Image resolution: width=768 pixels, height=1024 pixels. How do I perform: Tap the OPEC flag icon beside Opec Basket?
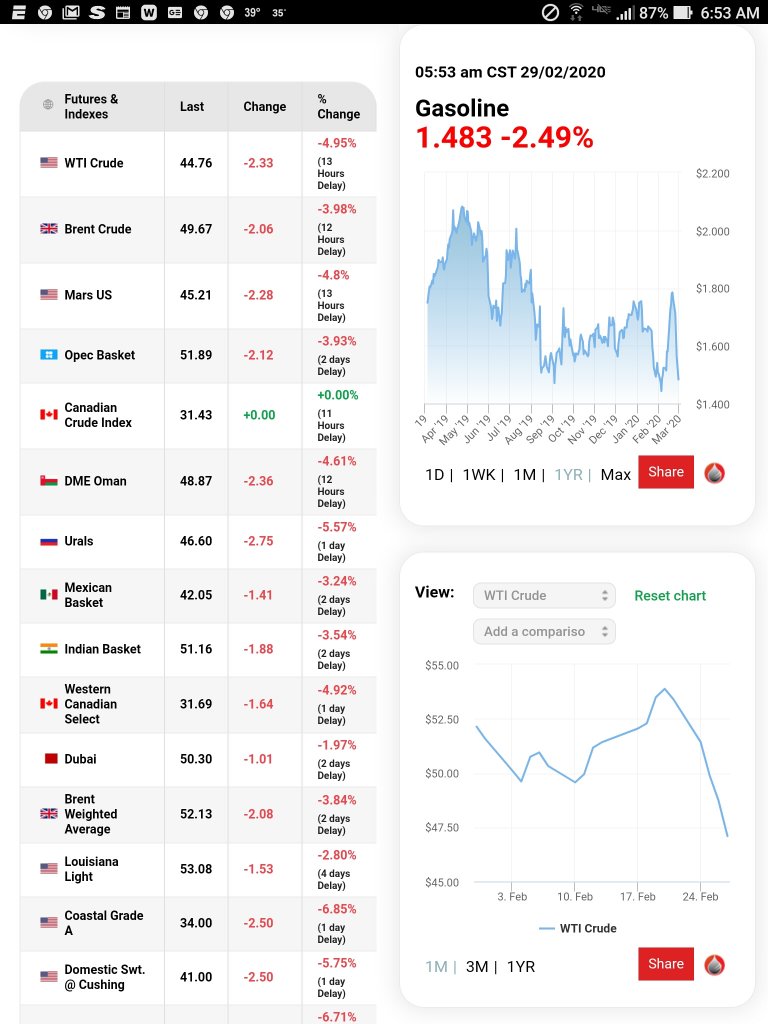[49, 355]
